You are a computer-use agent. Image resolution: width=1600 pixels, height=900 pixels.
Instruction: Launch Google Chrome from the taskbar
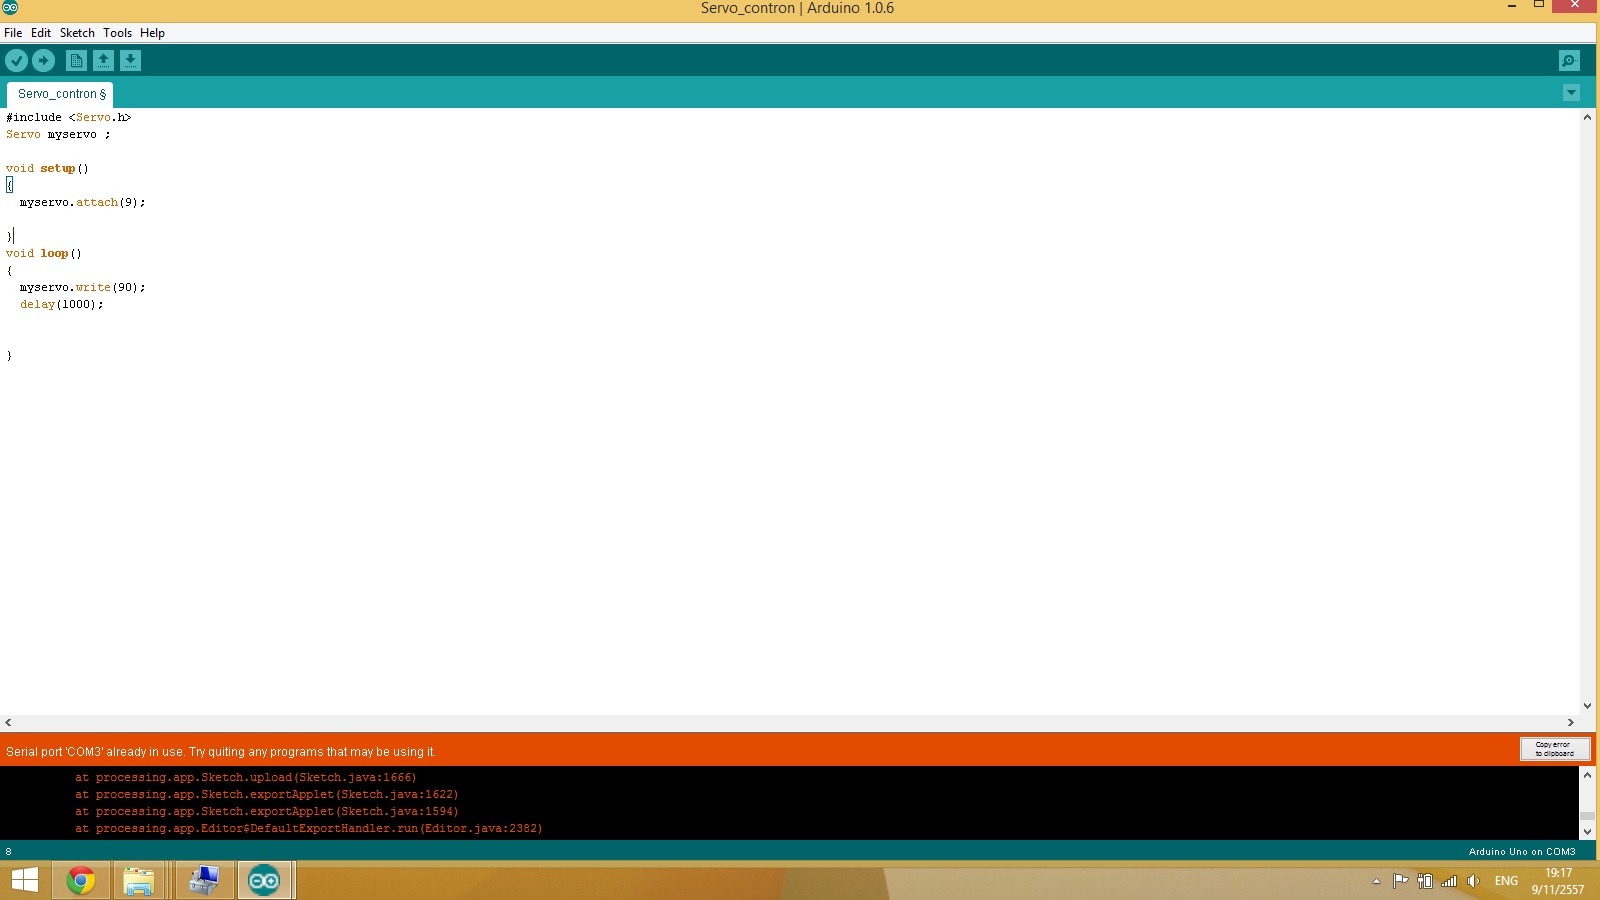coord(81,880)
